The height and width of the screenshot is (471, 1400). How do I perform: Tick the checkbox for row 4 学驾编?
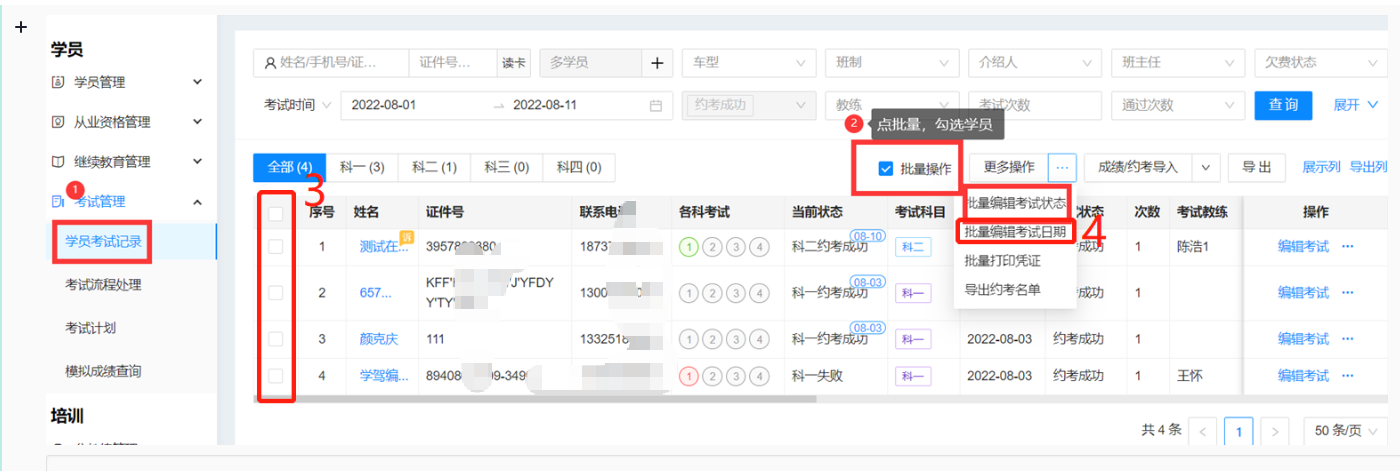click(275, 376)
